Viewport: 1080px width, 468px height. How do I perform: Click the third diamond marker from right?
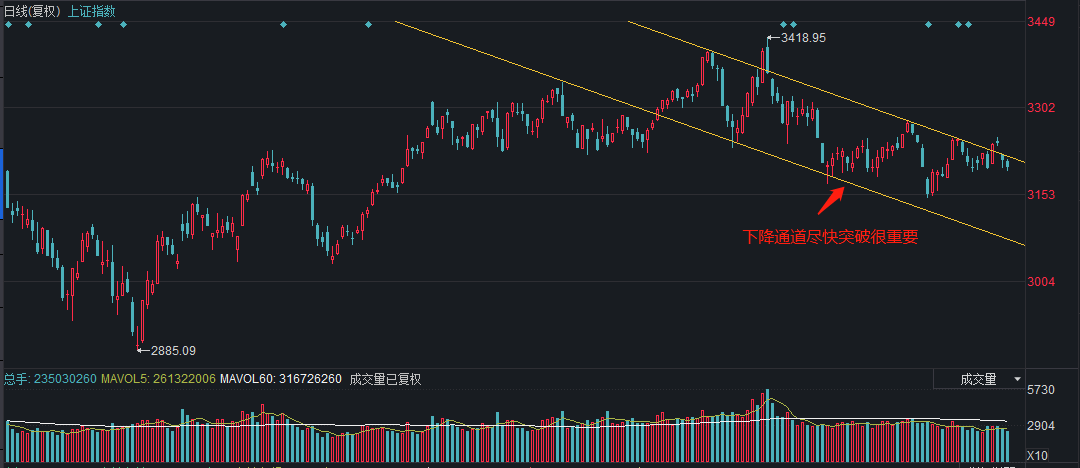tap(928, 25)
